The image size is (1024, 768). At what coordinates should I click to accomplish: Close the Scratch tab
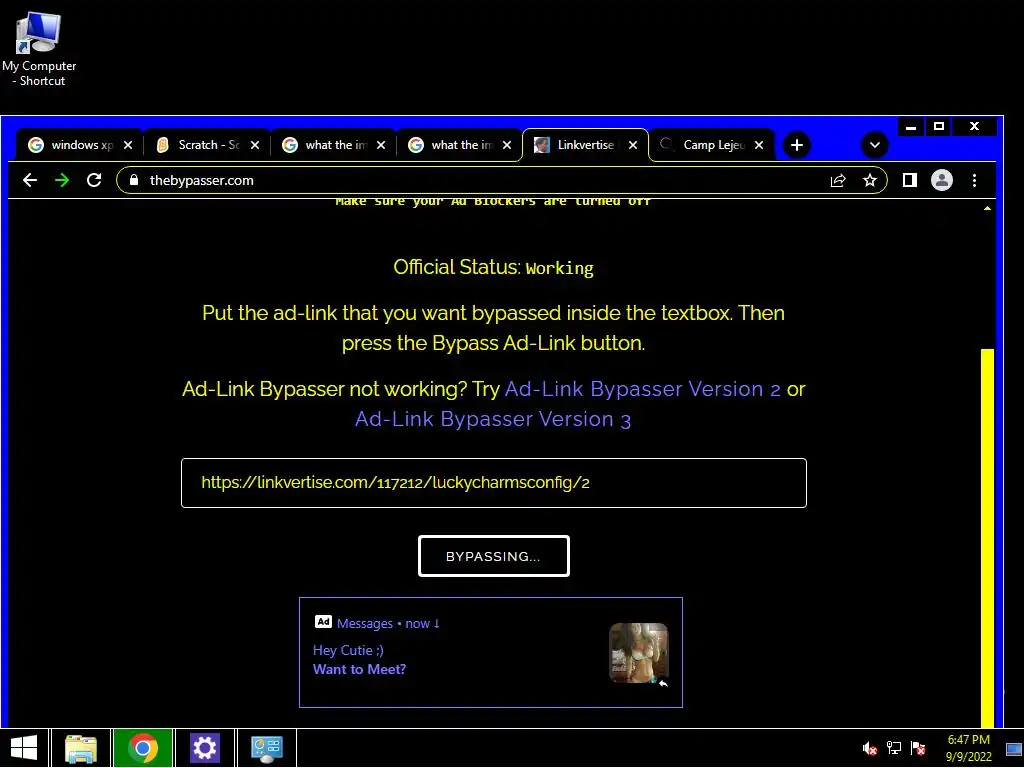pos(255,145)
